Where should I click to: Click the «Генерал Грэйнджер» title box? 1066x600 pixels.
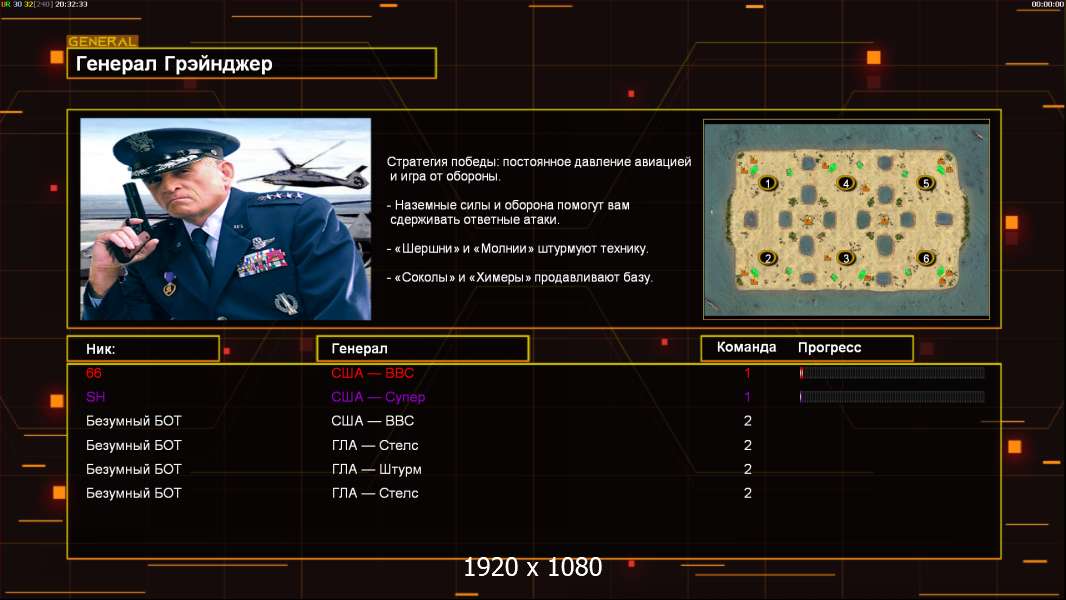coord(251,64)
